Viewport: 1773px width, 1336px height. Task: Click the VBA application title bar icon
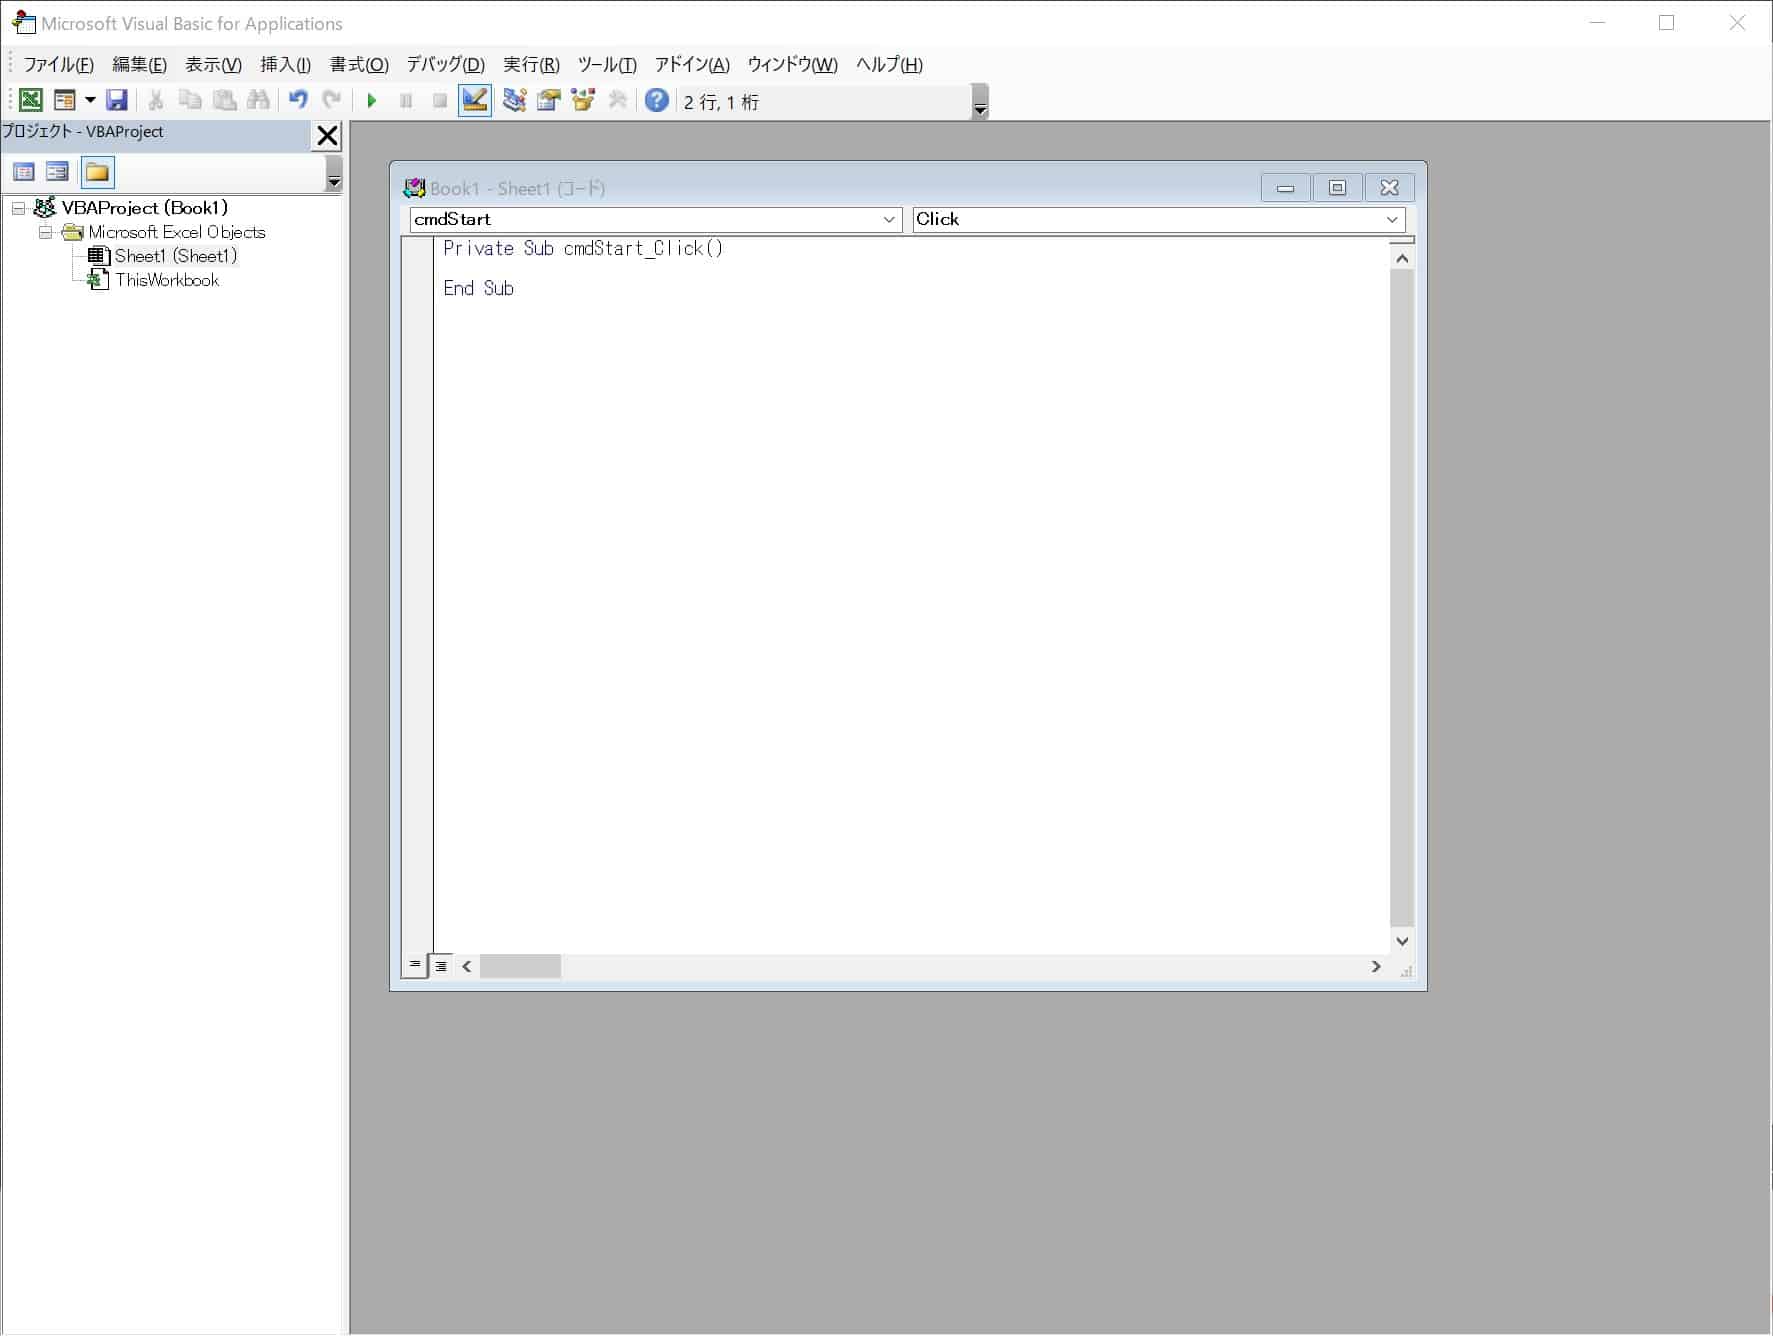tap(24, 23)
